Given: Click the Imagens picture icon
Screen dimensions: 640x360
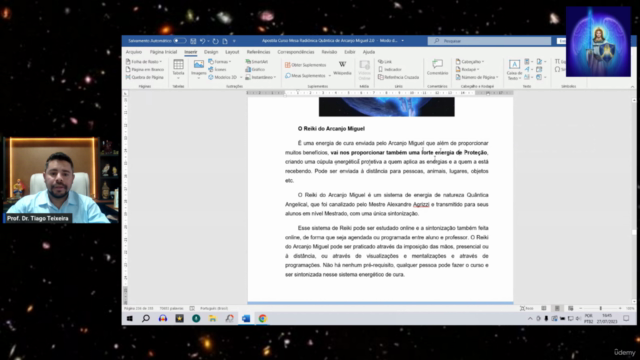Looking at the screenshot, I should (199, 68).
